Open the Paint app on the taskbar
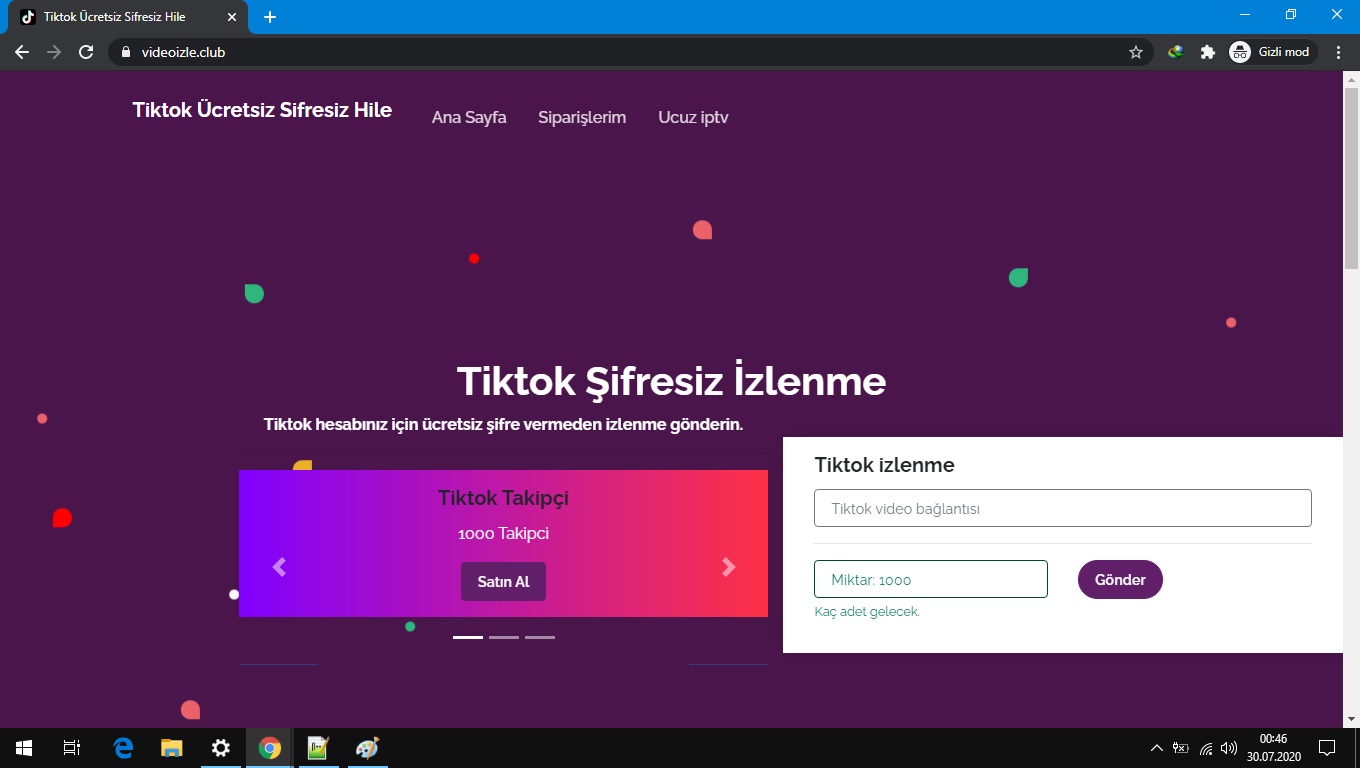The image size is (1360, 768). point(367,748)
